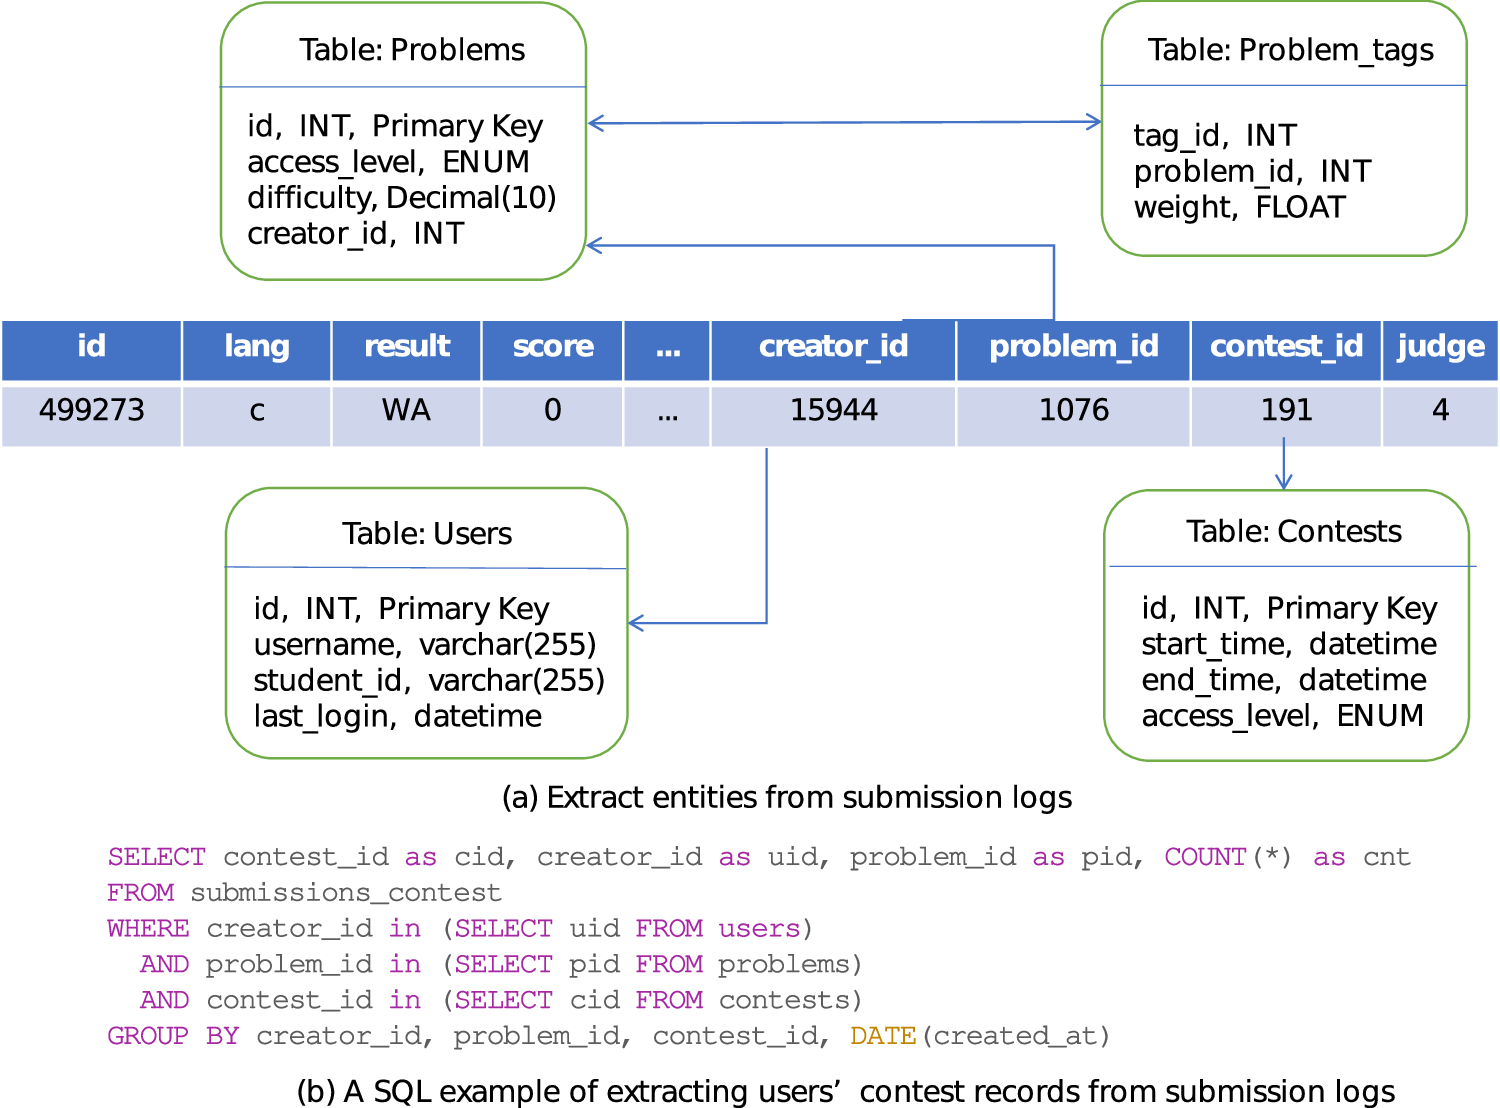
Task: Click caption '(b) A SQL example of extracting...'
Action: point(846,1091)
